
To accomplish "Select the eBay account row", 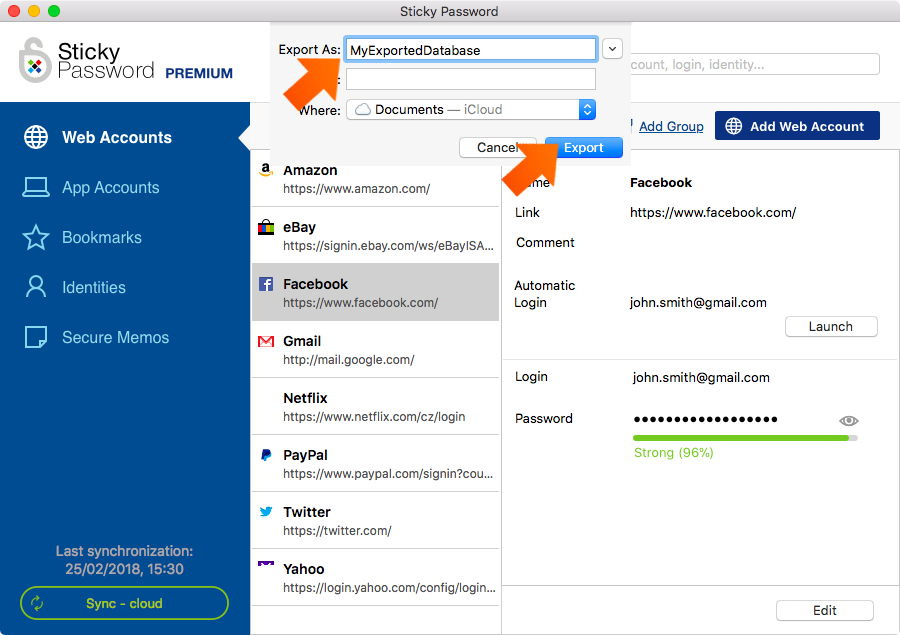I will click(x=375, y=235).
